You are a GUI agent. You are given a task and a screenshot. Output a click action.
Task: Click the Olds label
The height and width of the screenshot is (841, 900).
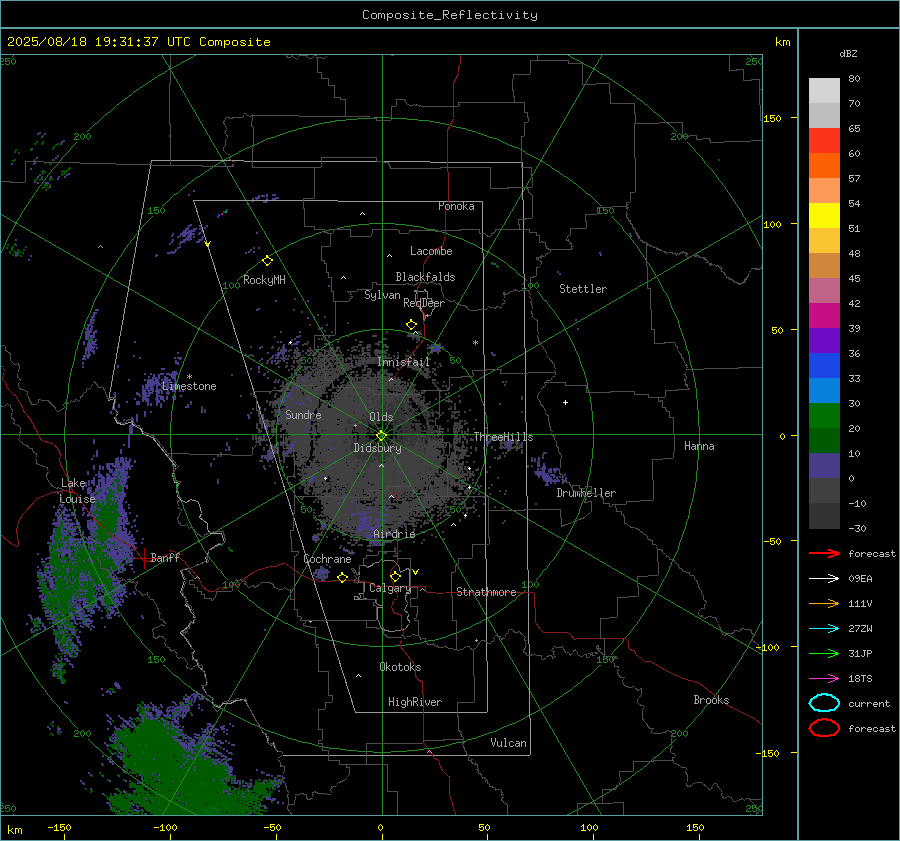pyautogui.click(x=381, y=417)
